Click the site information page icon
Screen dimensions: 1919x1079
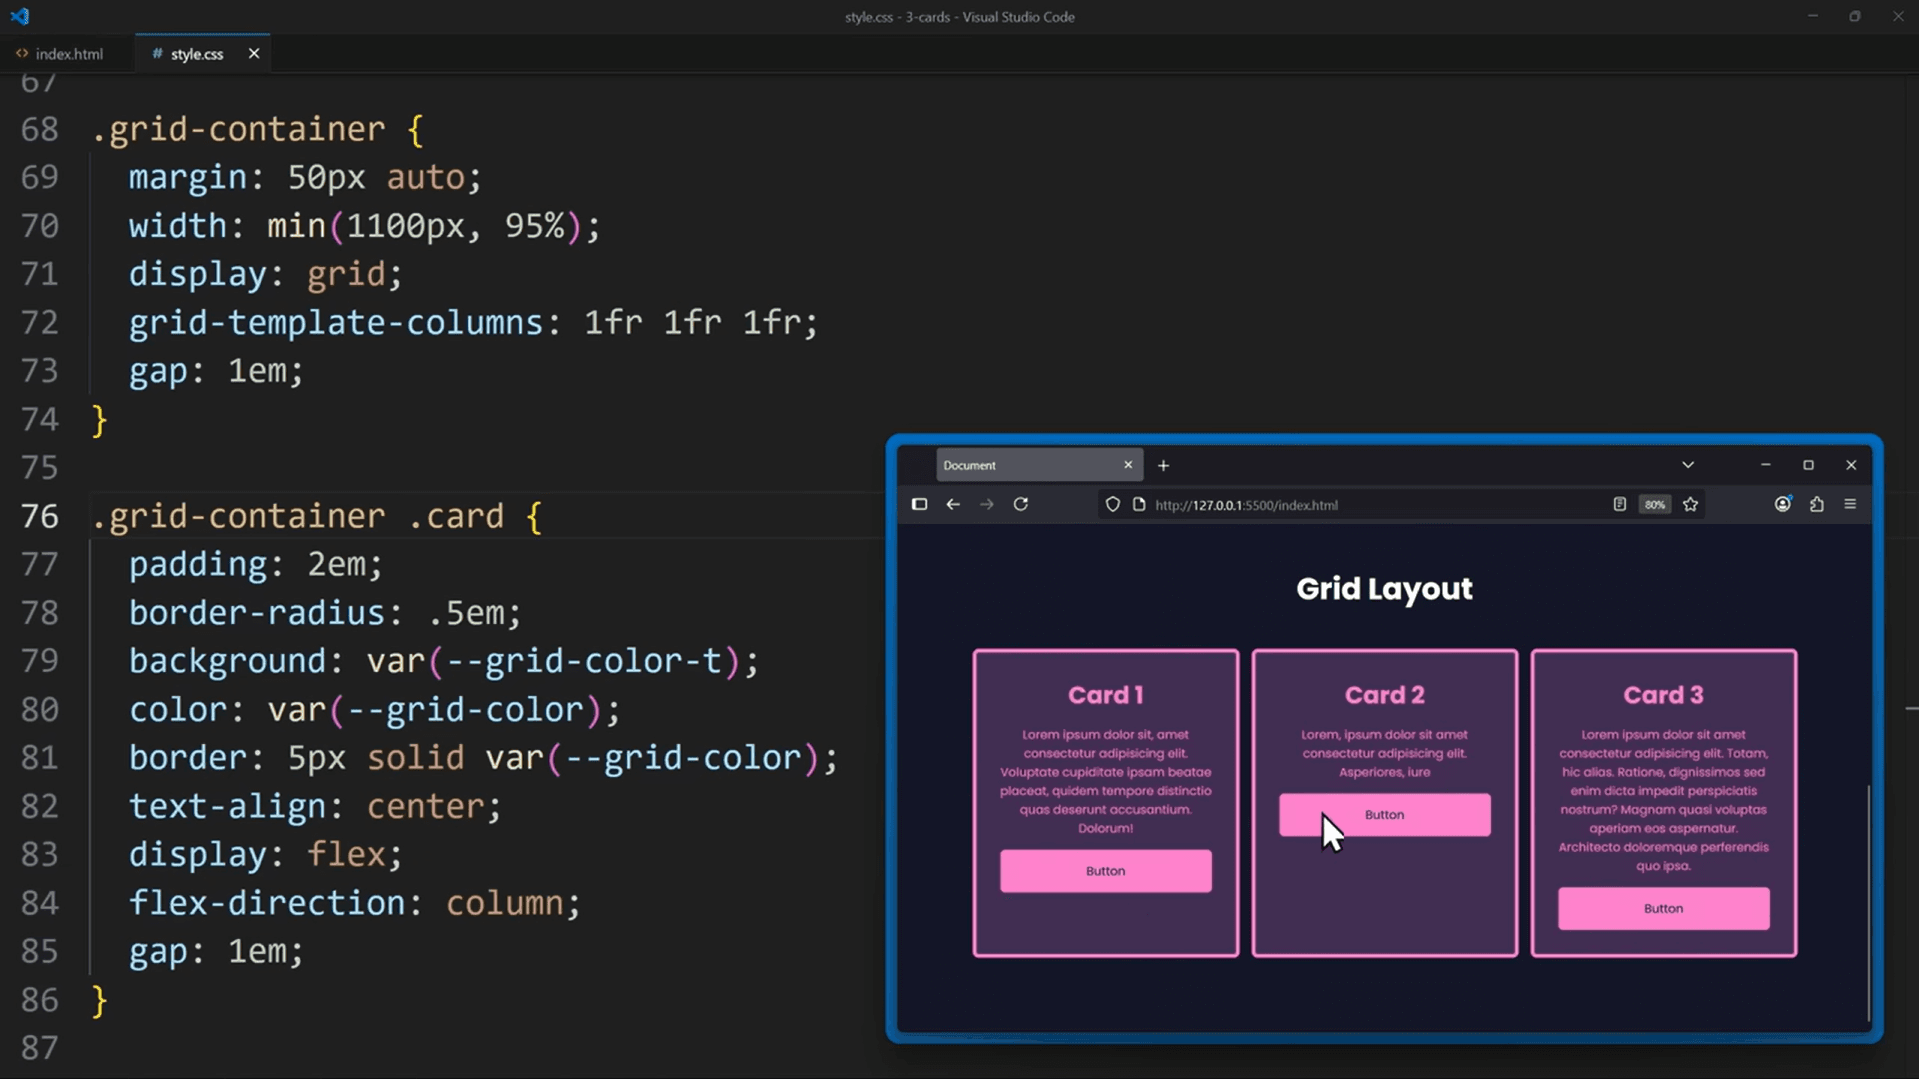1138,505
